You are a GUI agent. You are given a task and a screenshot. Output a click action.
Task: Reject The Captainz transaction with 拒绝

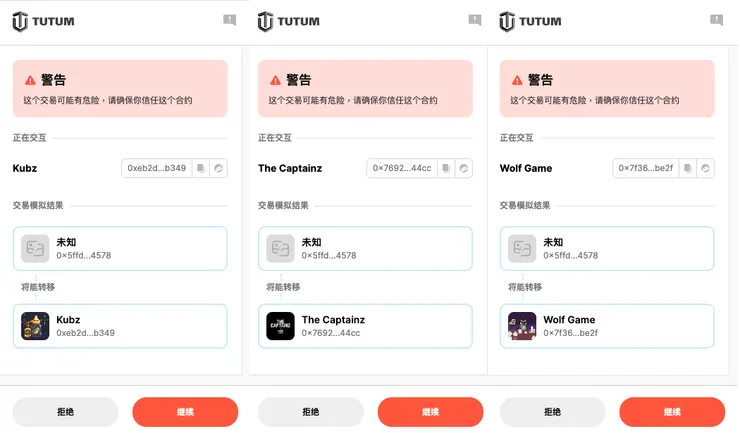click(311, 412)
